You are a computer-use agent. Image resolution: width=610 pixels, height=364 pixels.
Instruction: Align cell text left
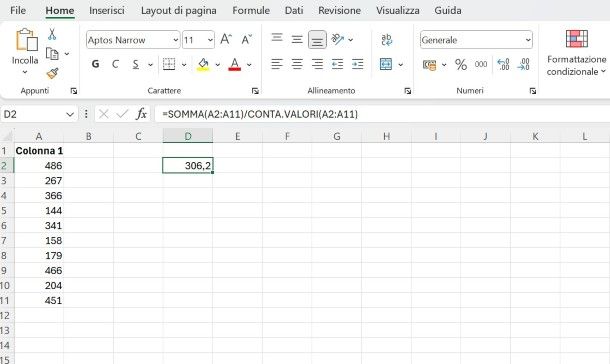click(277, 64)
